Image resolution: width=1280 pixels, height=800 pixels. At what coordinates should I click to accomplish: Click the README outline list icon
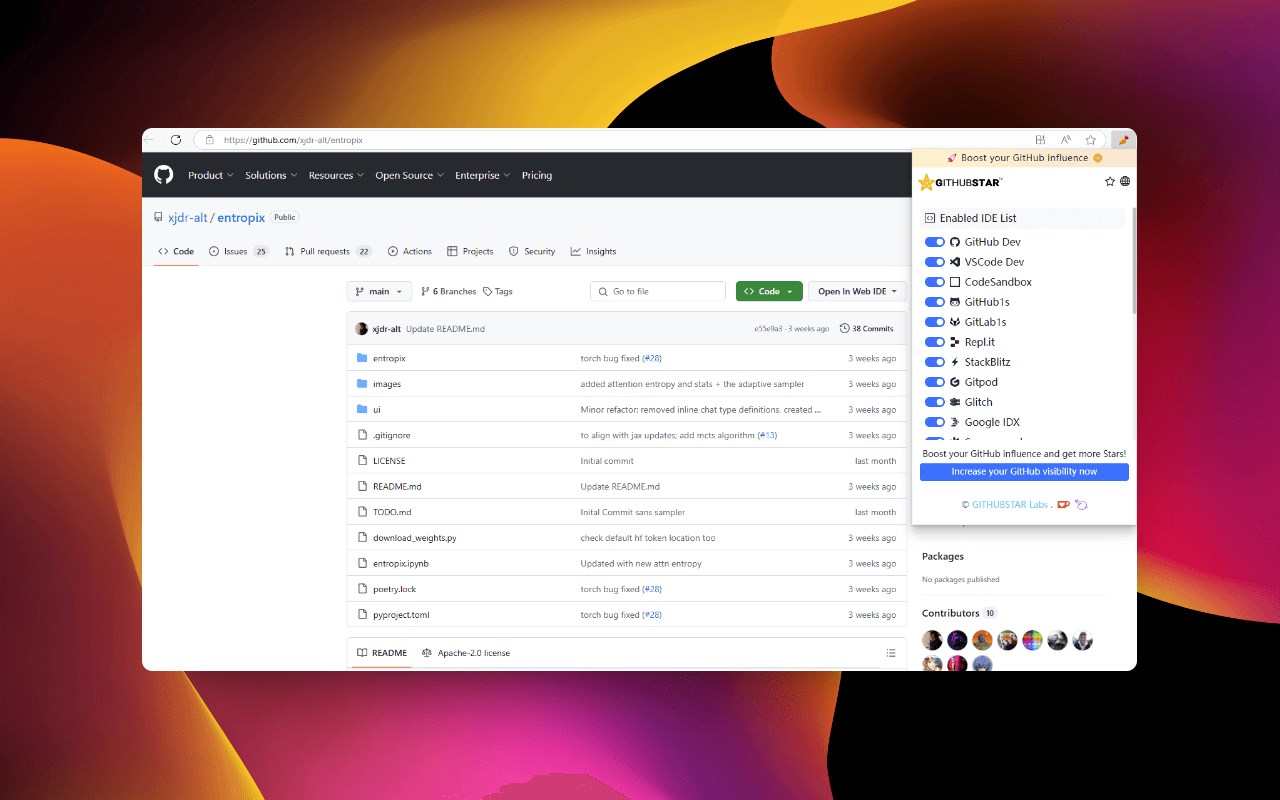891,653
